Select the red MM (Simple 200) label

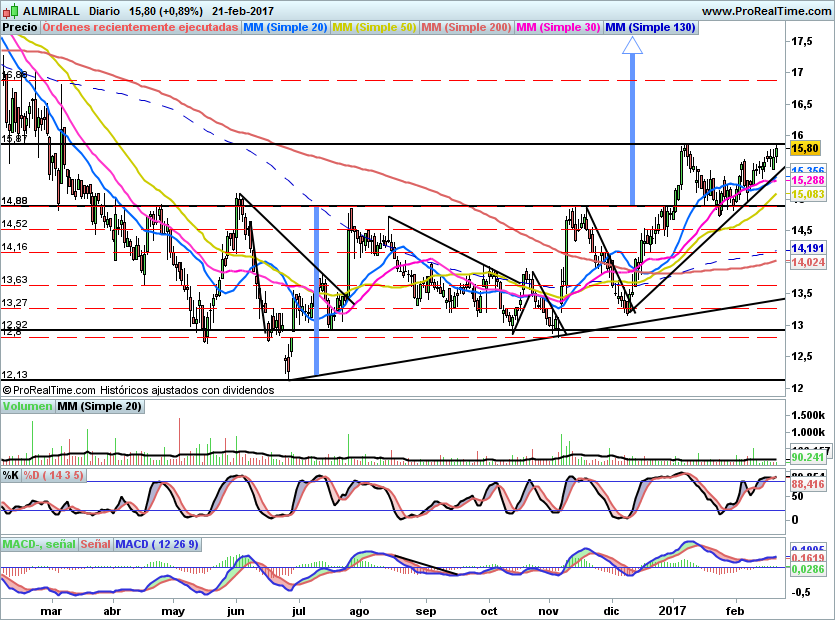click(466, 27)
